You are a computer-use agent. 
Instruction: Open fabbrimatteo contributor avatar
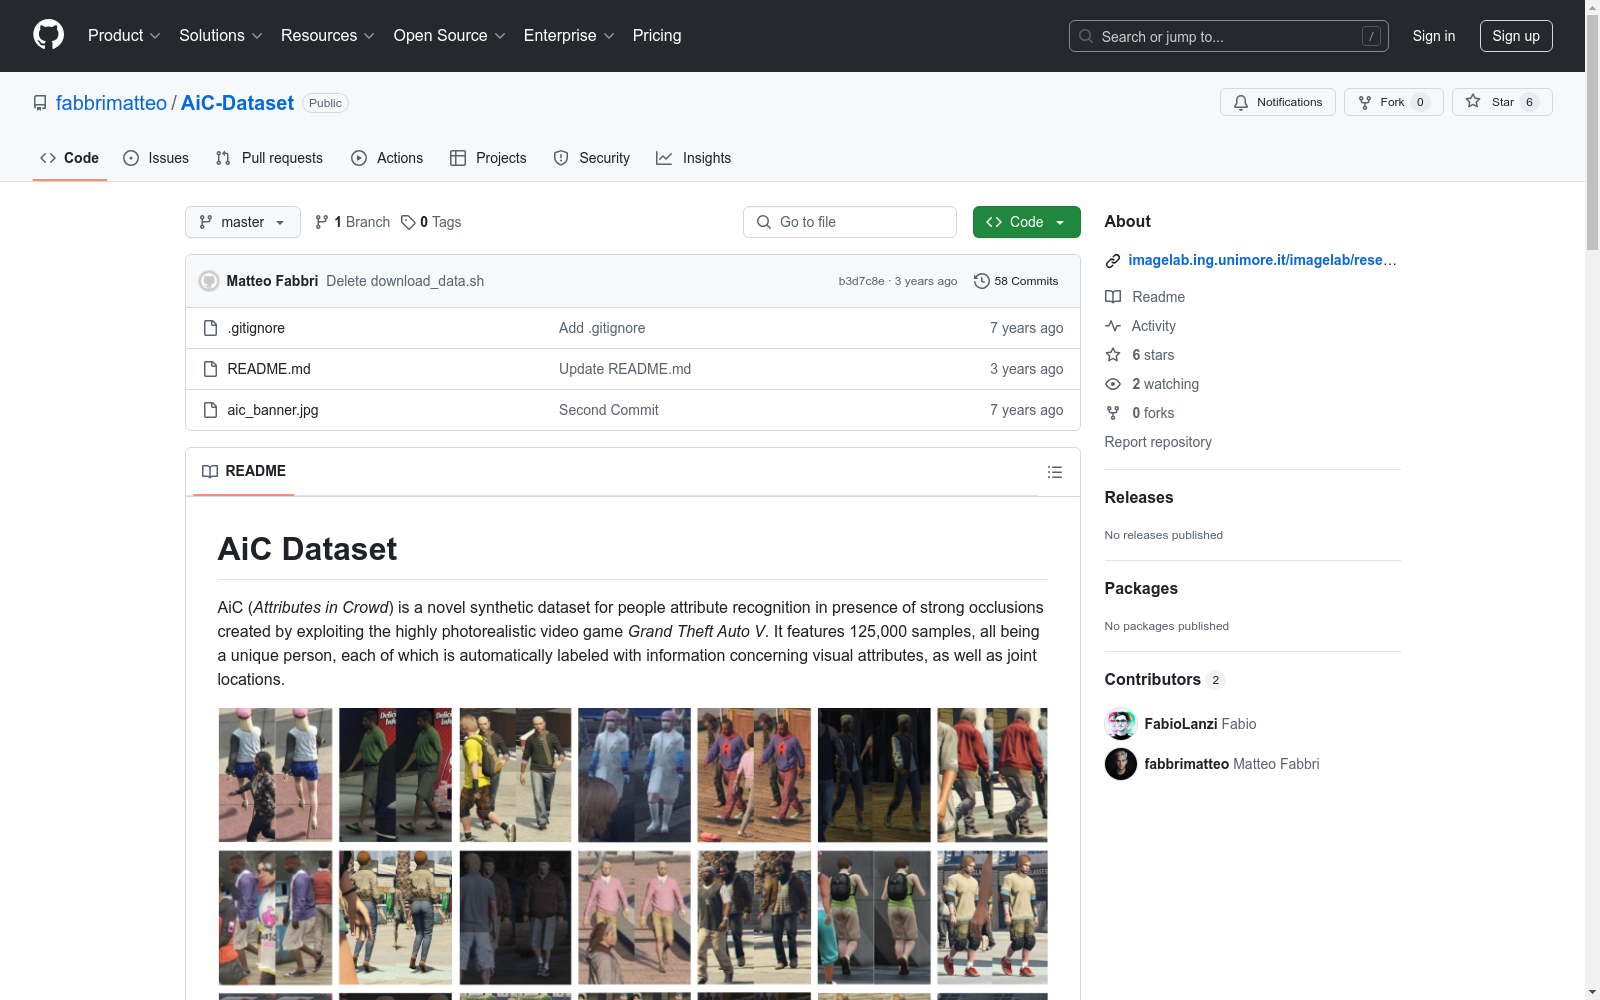coord(1121,764)
